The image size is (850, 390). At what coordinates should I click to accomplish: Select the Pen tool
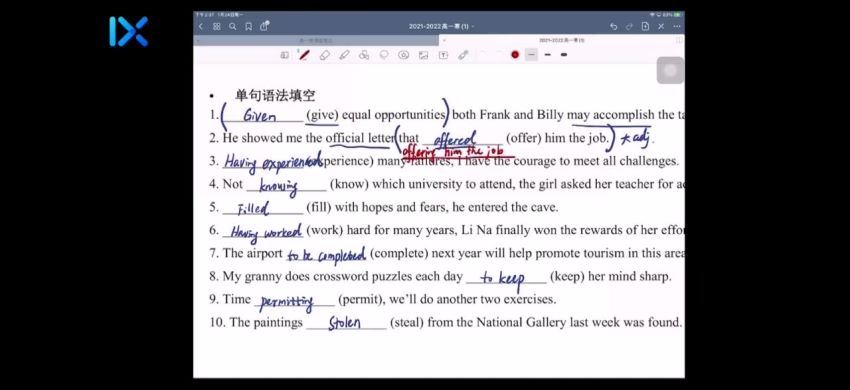(x=305, y=55)
